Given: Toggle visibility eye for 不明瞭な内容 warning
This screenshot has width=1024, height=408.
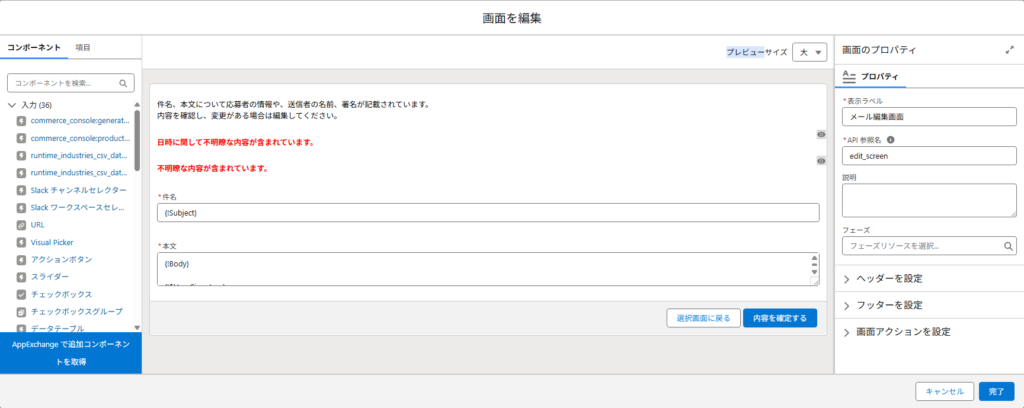Looking at the screenshot, I should point(821,160).
